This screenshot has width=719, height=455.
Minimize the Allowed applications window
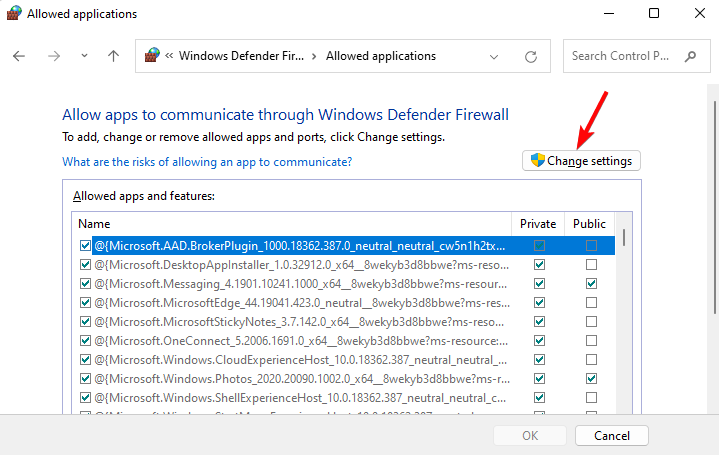click(609, 13)
